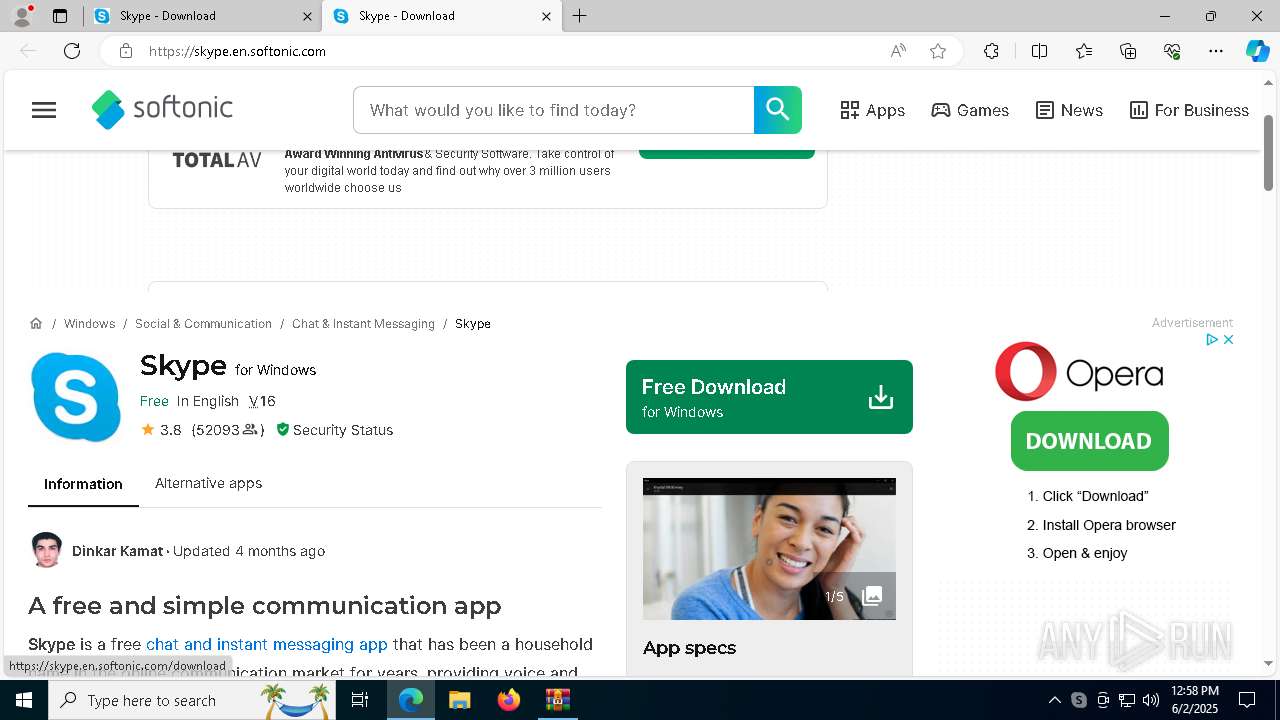Open the Apps section
This screenshot has height=720, width=1280.
873,110
